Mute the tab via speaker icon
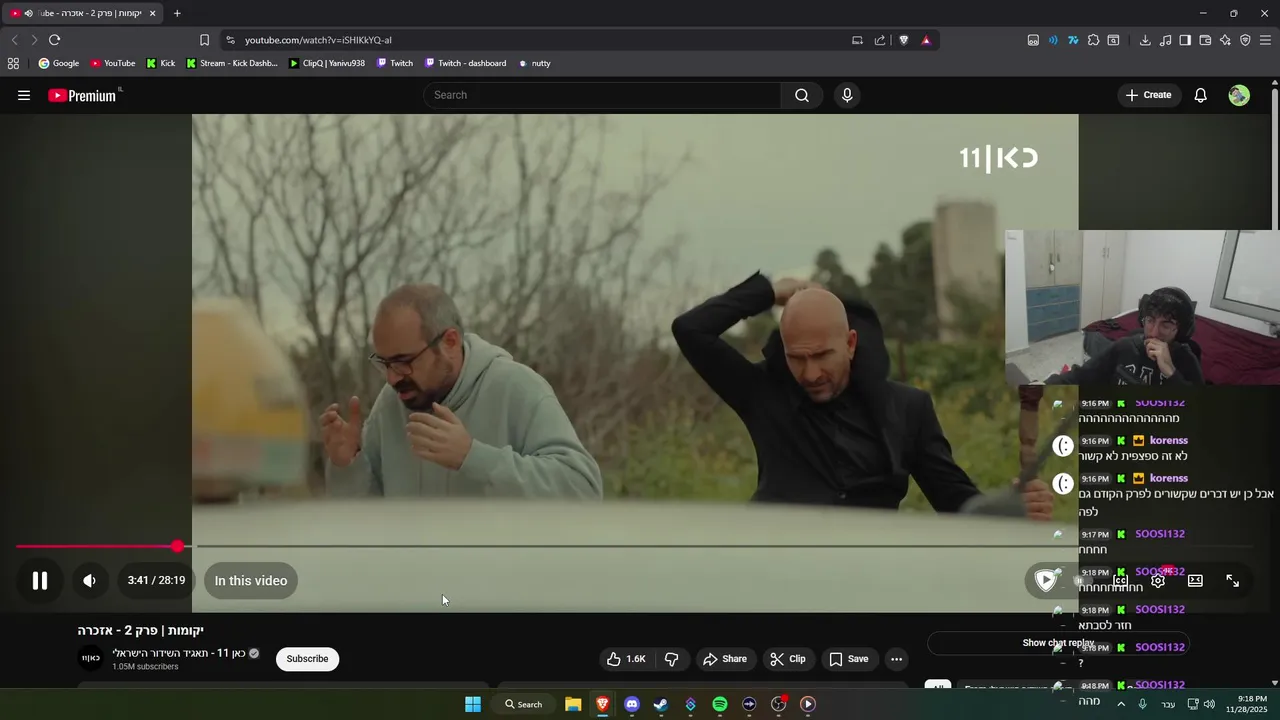 [x=28, y=13]
